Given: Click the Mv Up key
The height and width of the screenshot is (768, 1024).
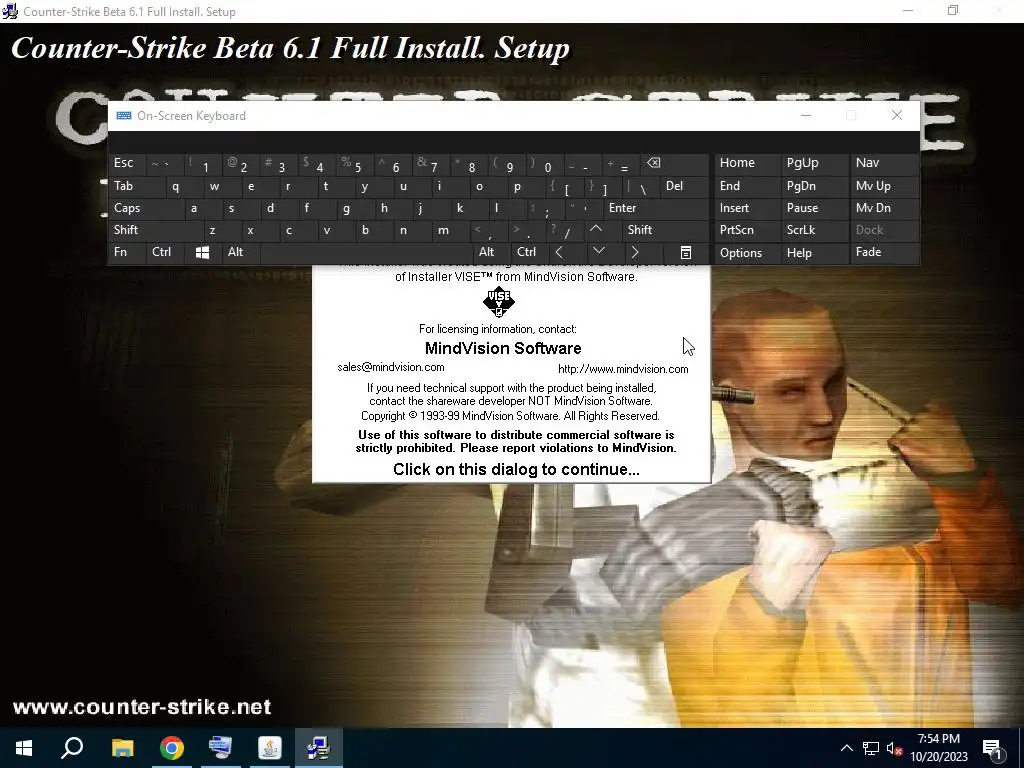Looking at the screenshot, I should 884,186.
